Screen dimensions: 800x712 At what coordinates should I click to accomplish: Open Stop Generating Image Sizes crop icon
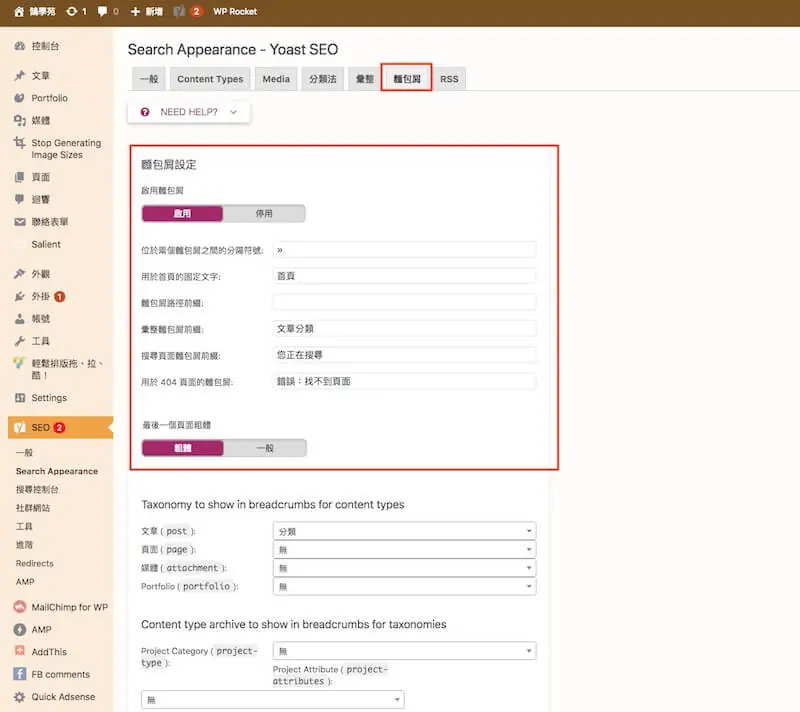click(19, 143)
